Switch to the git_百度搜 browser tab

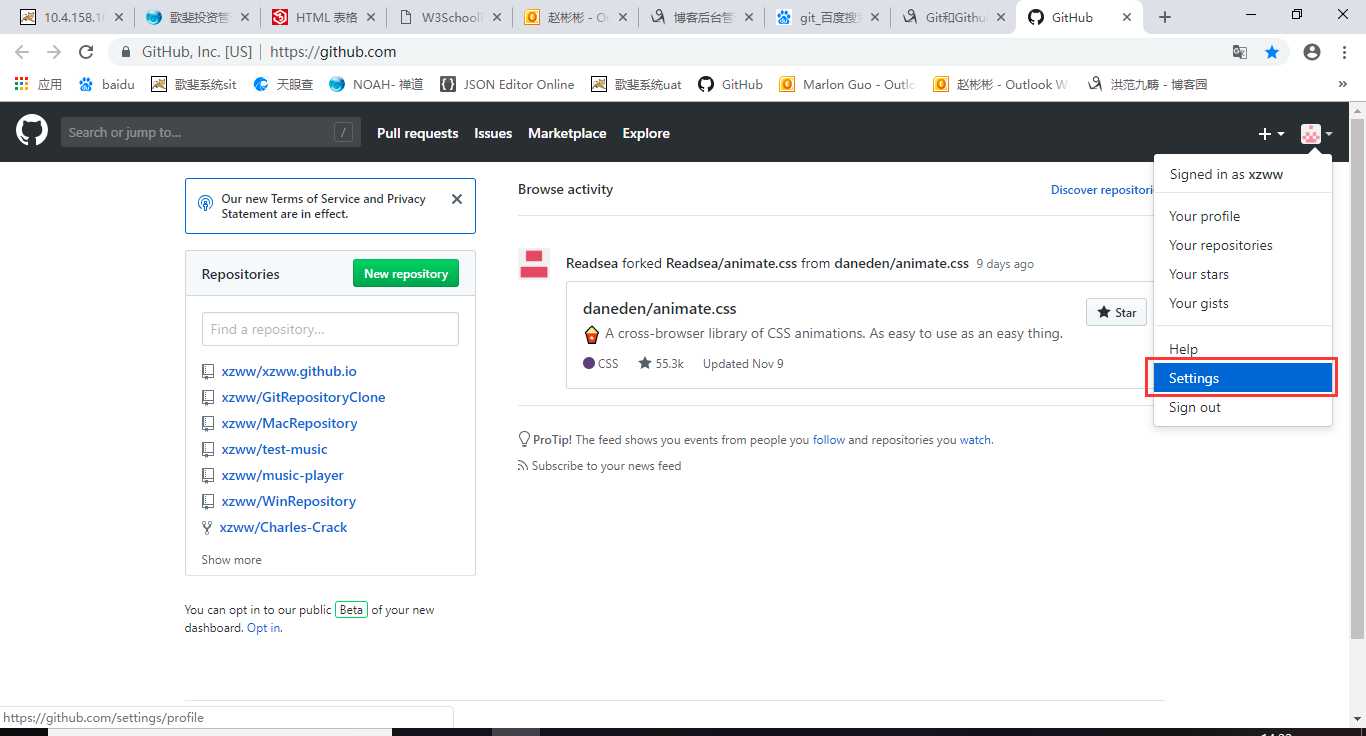tap(829, 17)
